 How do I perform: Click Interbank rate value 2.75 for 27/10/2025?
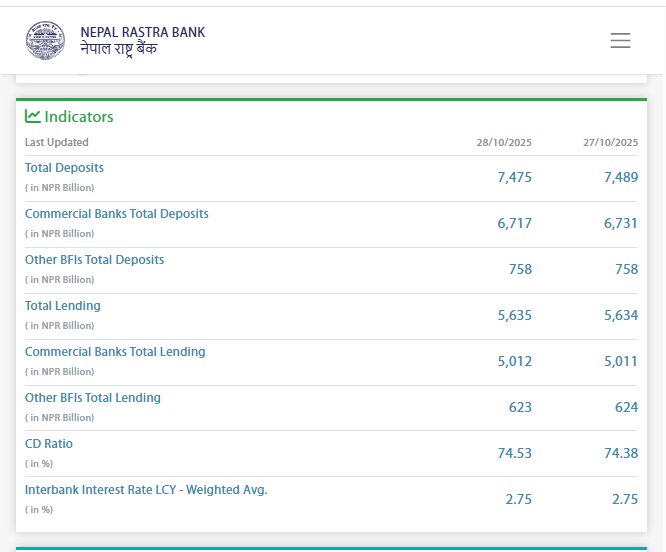coord(624,499)
